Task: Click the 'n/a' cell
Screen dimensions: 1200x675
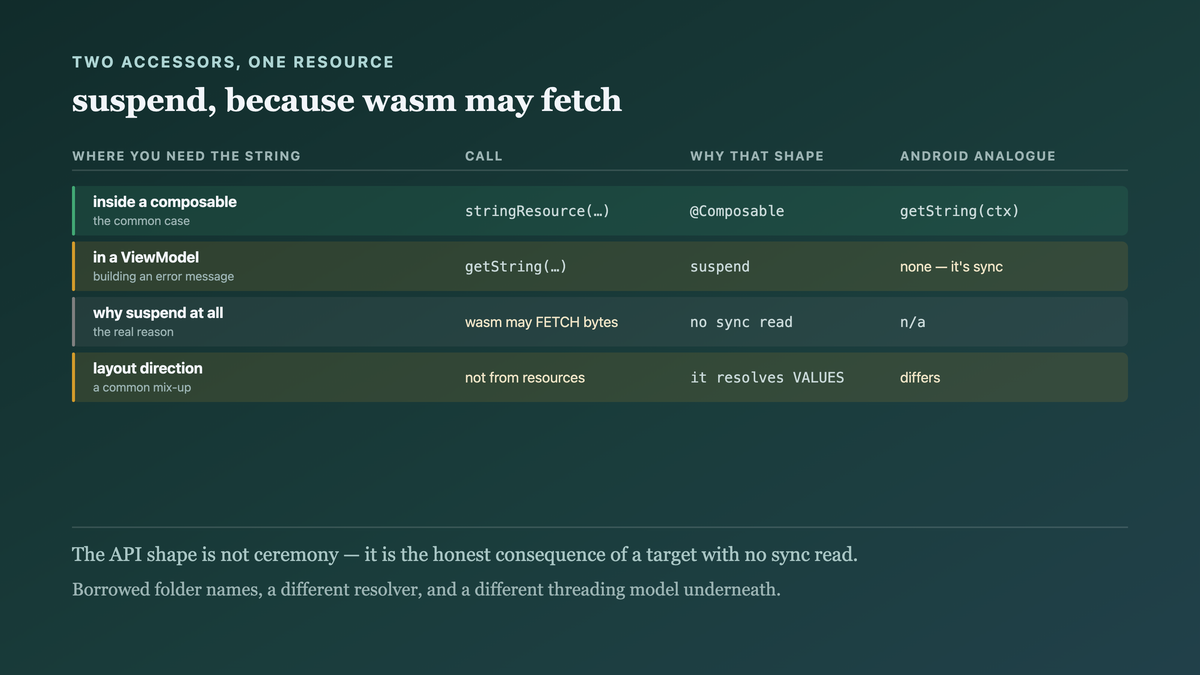Action: 912,322
